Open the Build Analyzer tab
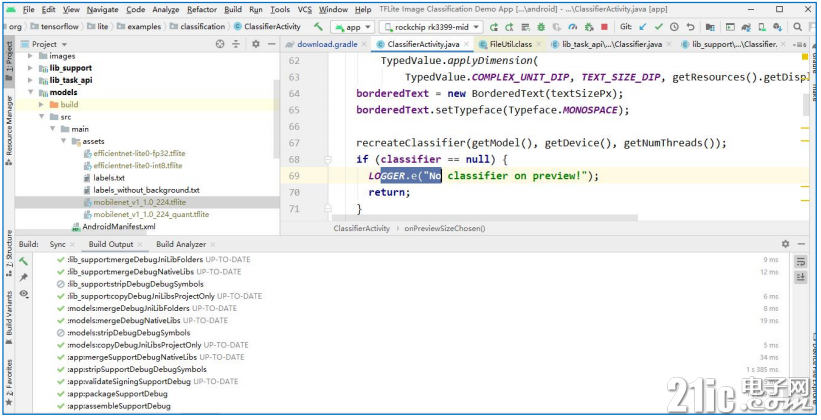821x420 pixels. (181, 244)
